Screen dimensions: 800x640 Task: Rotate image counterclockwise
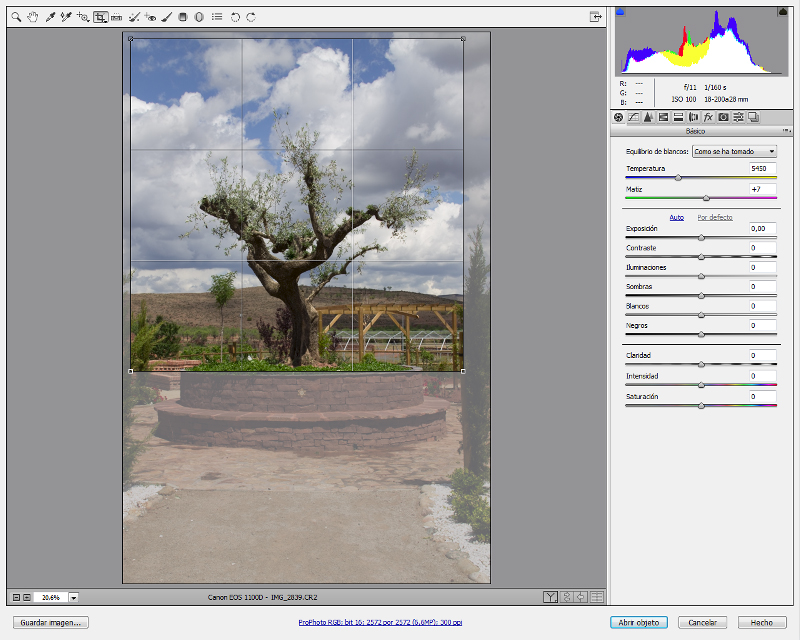235,17
